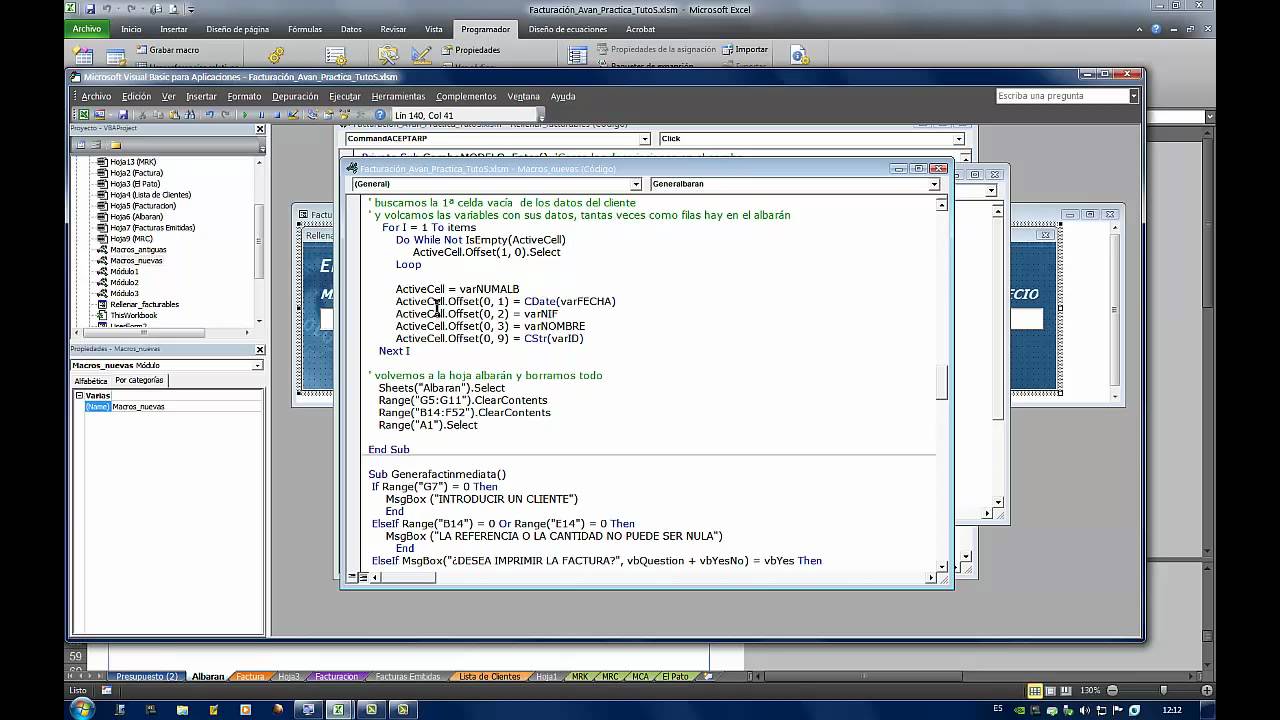Select the Alfabética properties tab
The width and height of the screenshot is (1280, 720).
pyautogui.click(x=91, y=381)
